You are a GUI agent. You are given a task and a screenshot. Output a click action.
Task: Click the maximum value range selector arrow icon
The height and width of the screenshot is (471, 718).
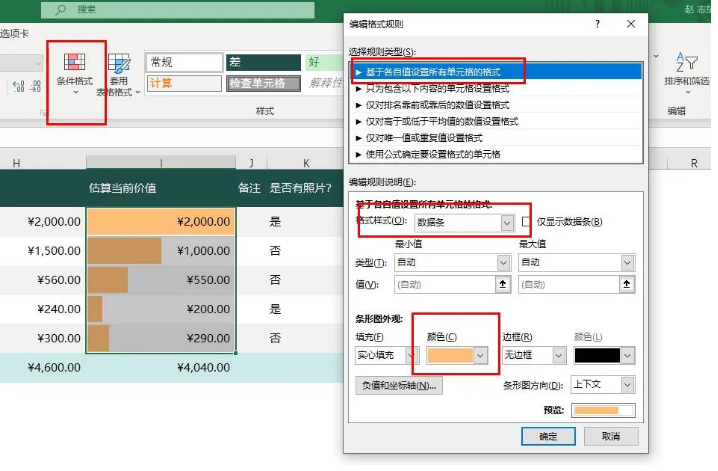tap(627, 285)
